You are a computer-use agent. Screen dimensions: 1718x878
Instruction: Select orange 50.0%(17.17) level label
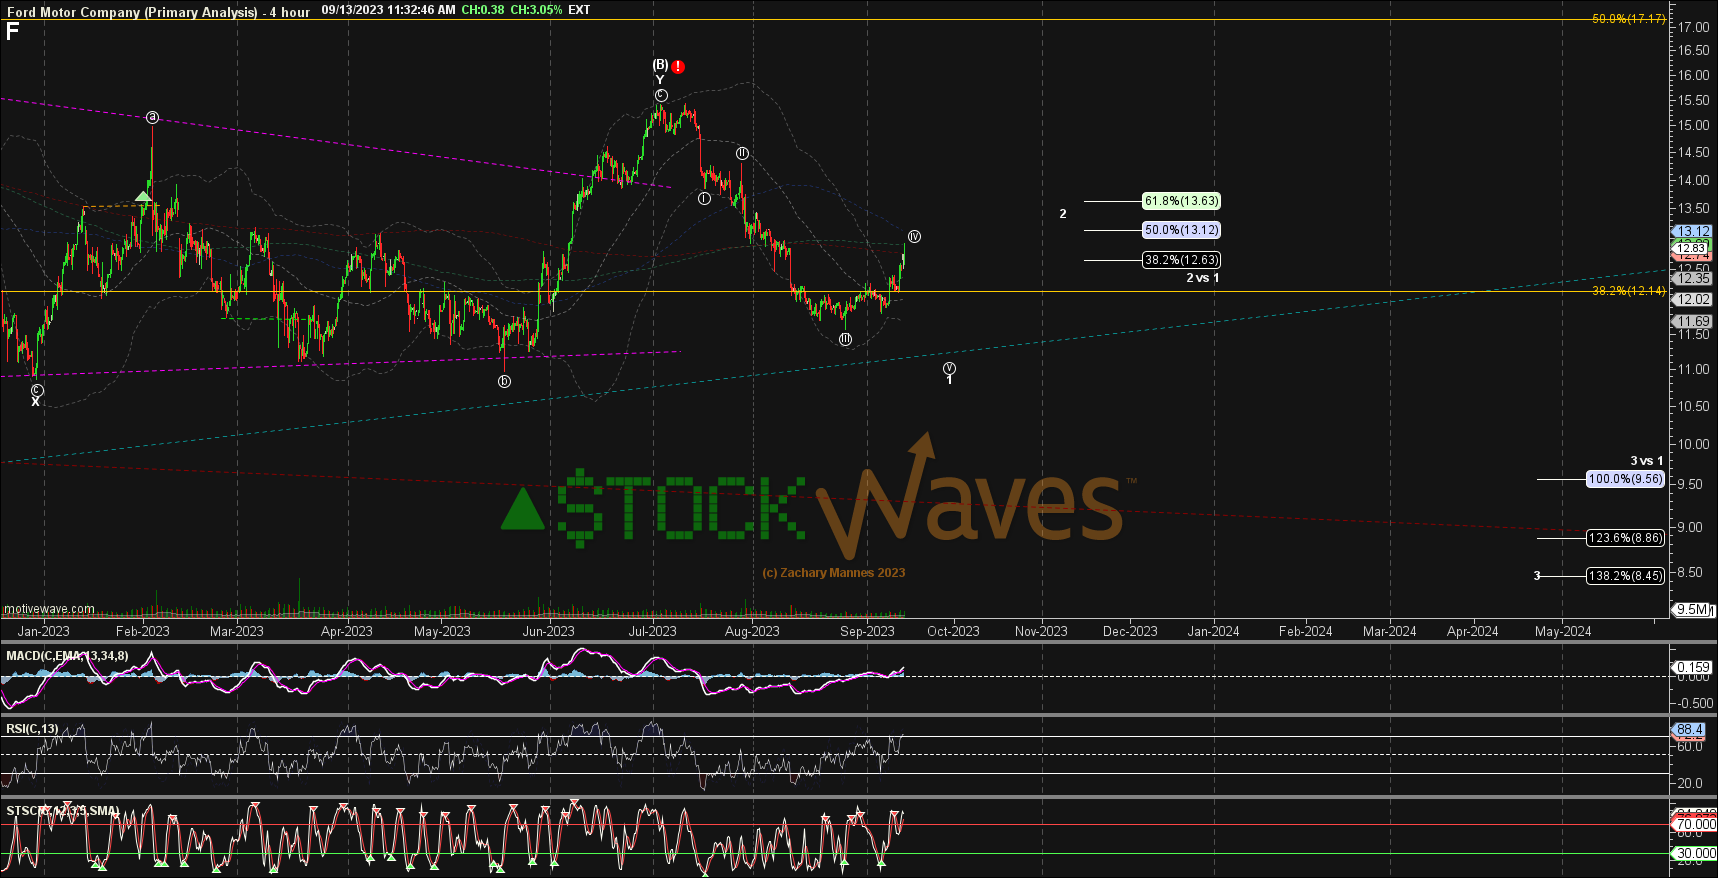coord(1629,19)
